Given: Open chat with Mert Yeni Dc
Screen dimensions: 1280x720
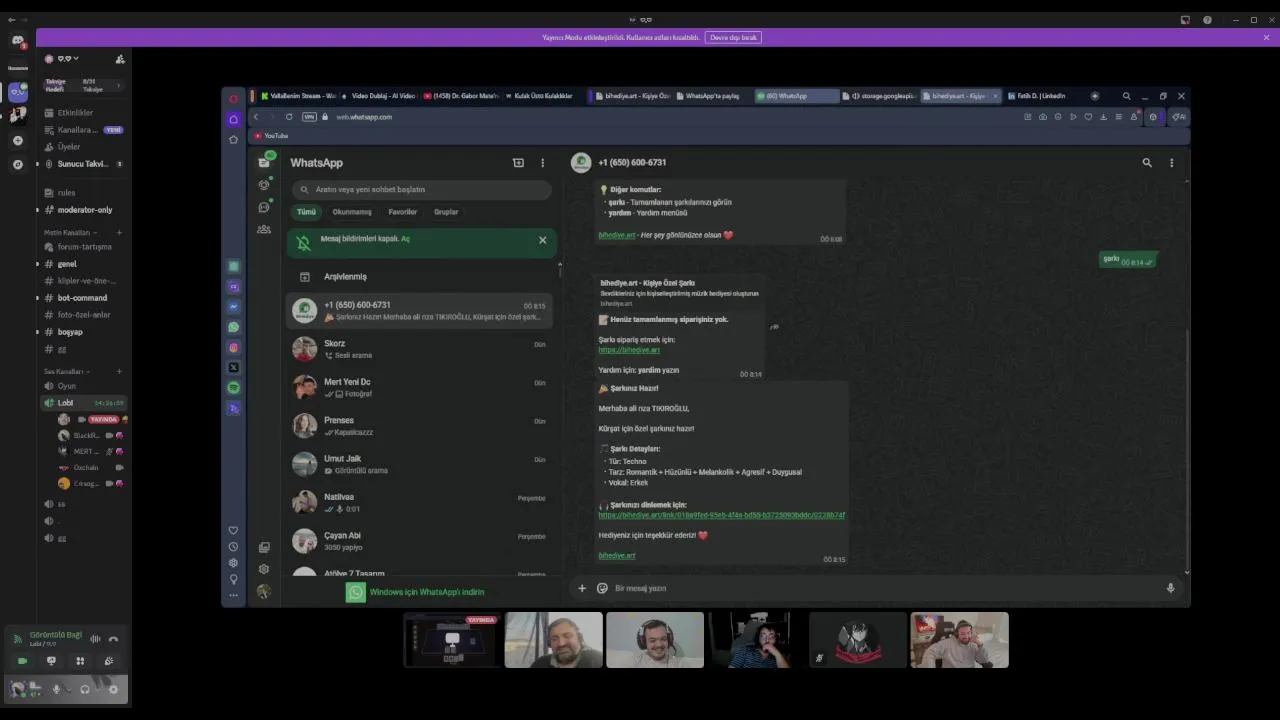Looking at the screenshot, I should click(x=420, y=387).
